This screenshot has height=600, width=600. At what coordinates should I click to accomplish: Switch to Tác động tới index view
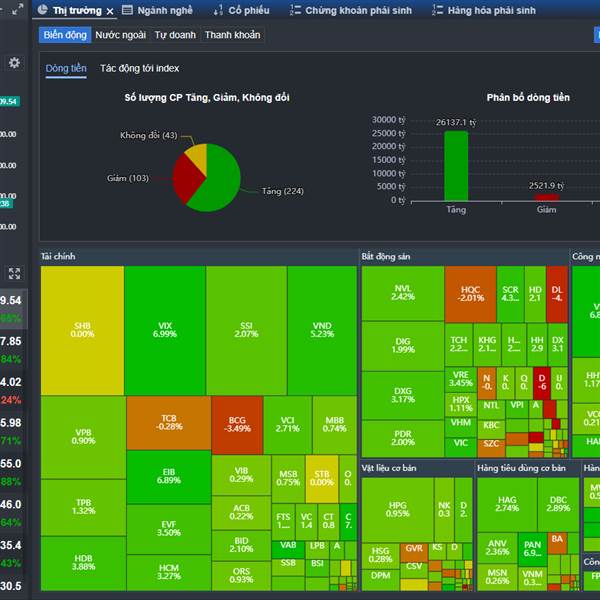click(x=140, y=68)
